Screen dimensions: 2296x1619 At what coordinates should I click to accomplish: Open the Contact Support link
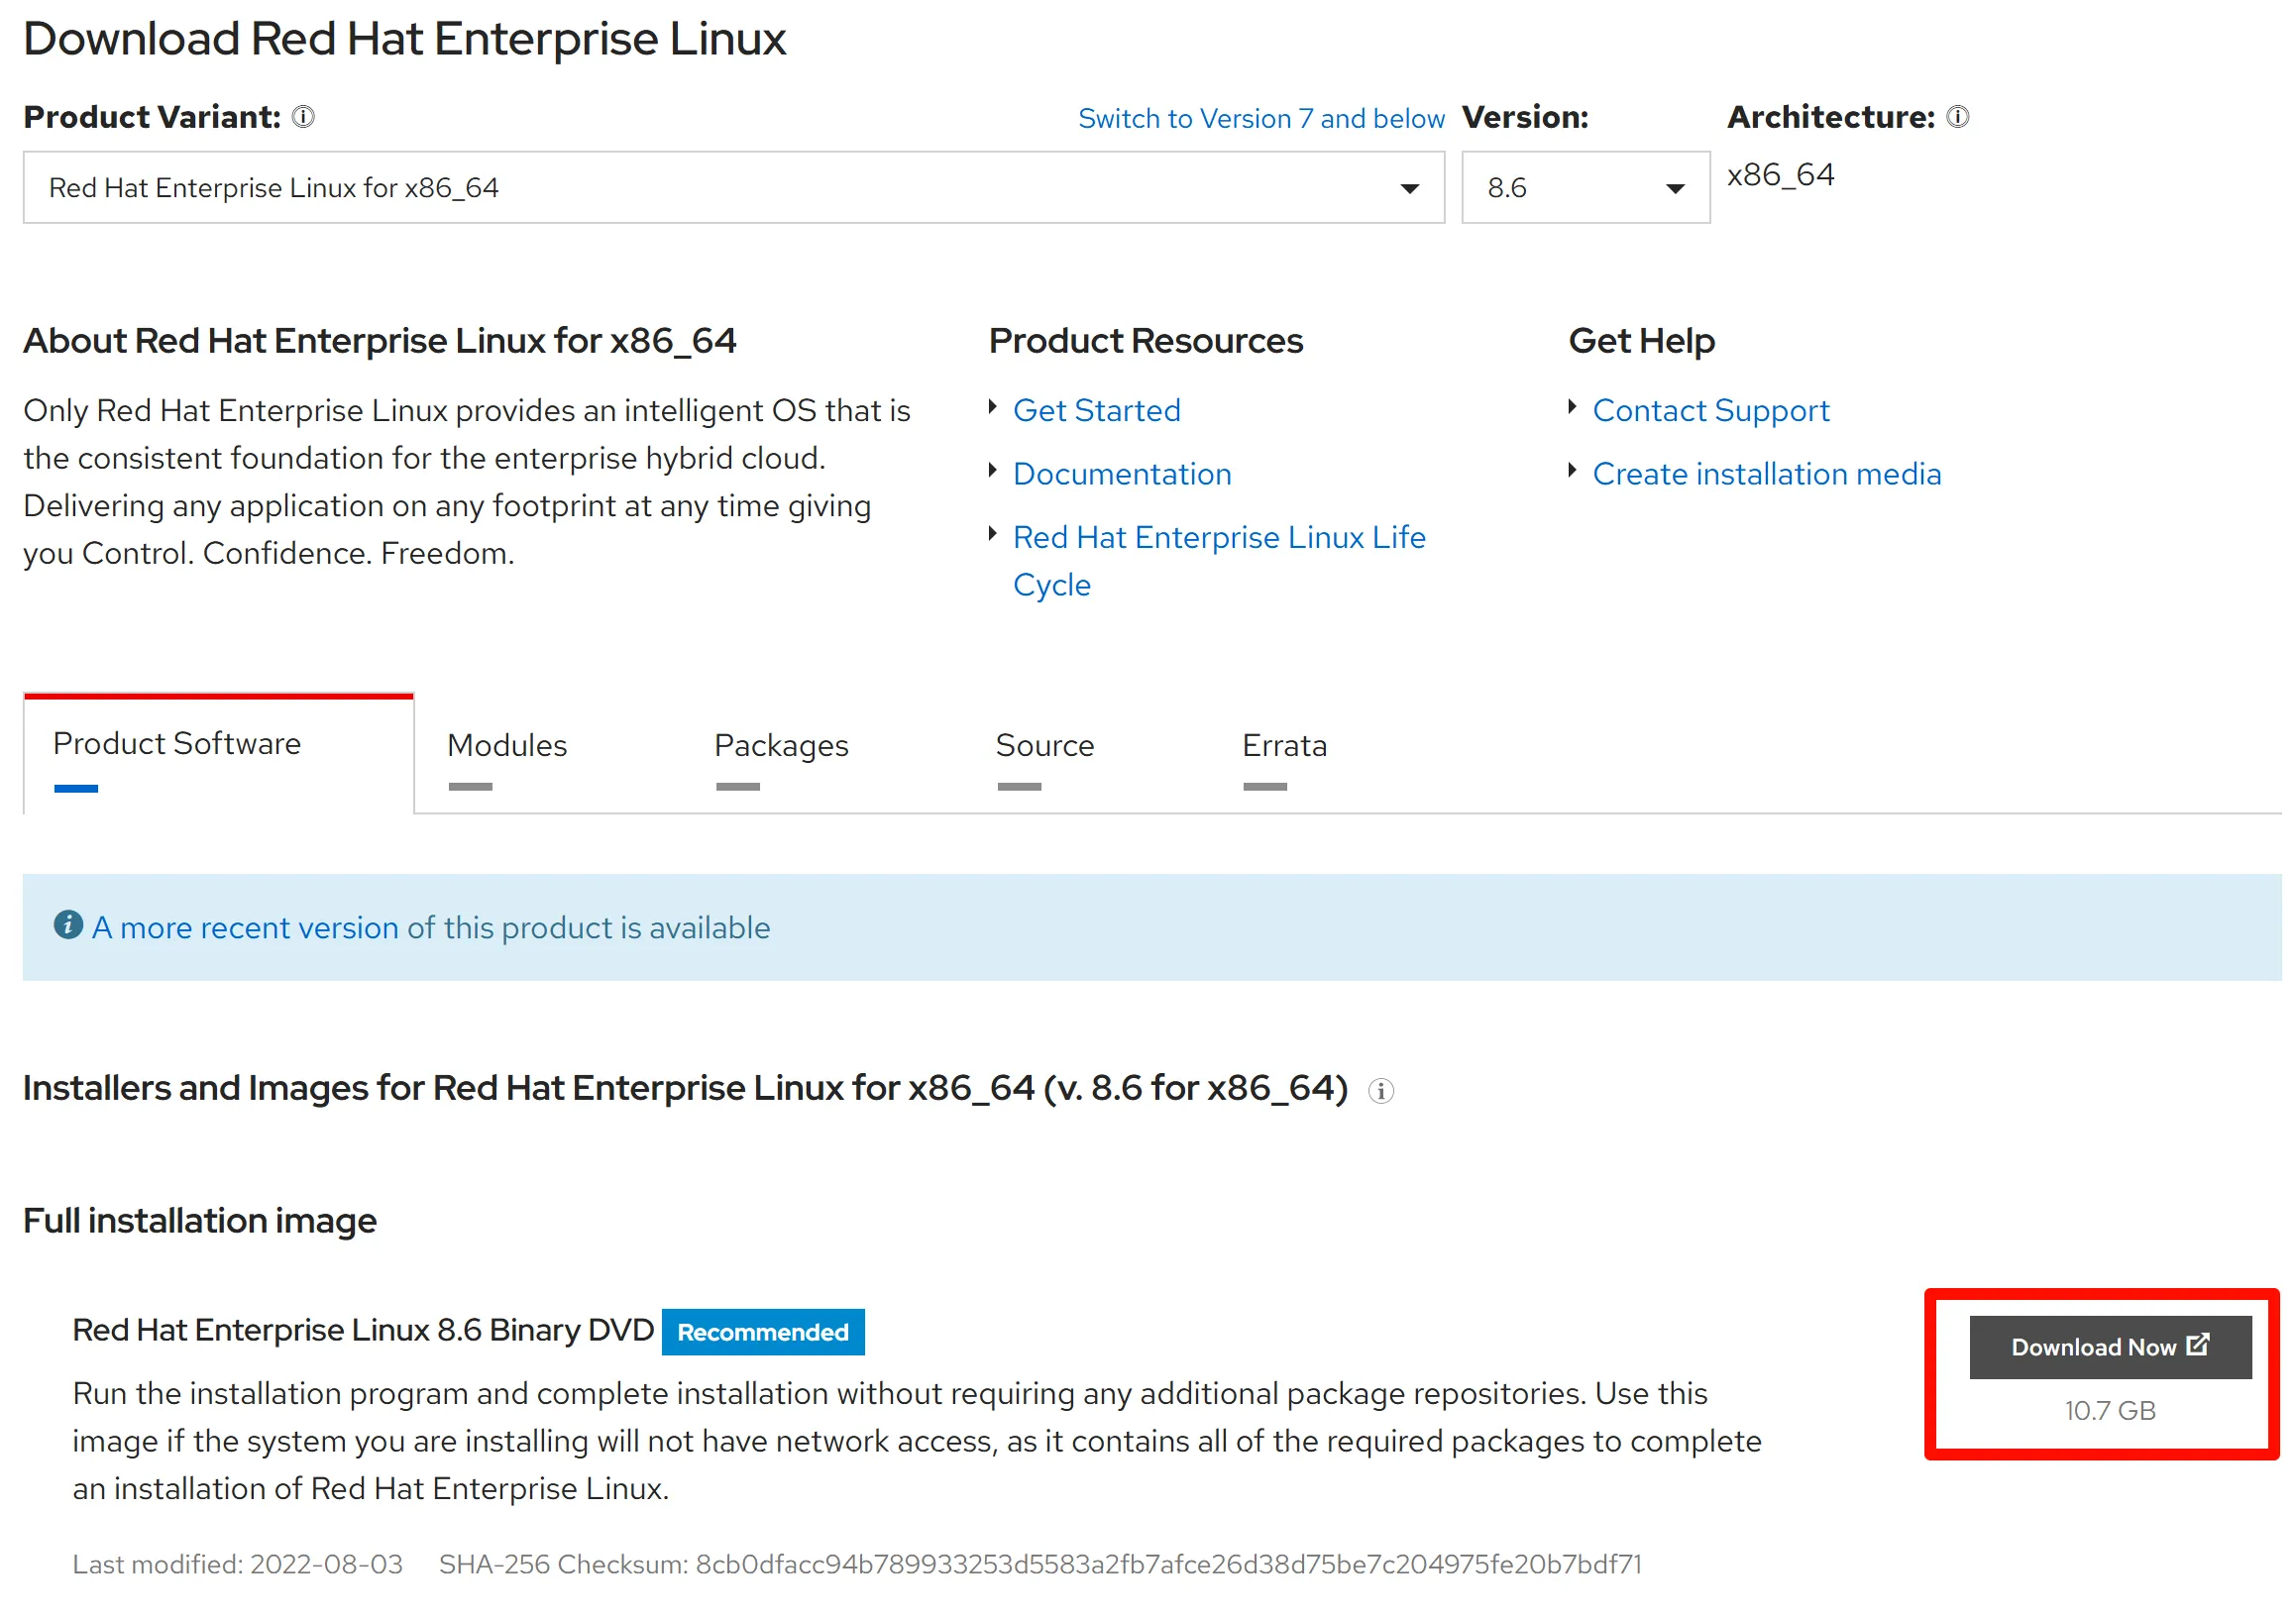1711,411
